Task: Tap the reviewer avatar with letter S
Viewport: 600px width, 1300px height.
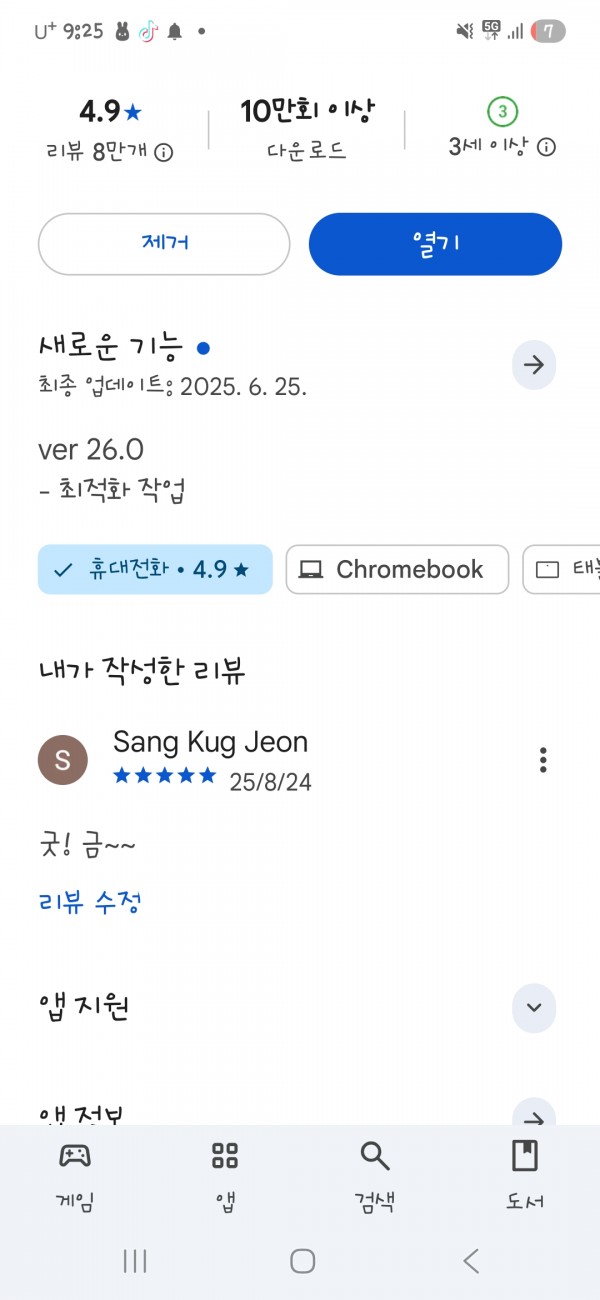Action: 62,760
